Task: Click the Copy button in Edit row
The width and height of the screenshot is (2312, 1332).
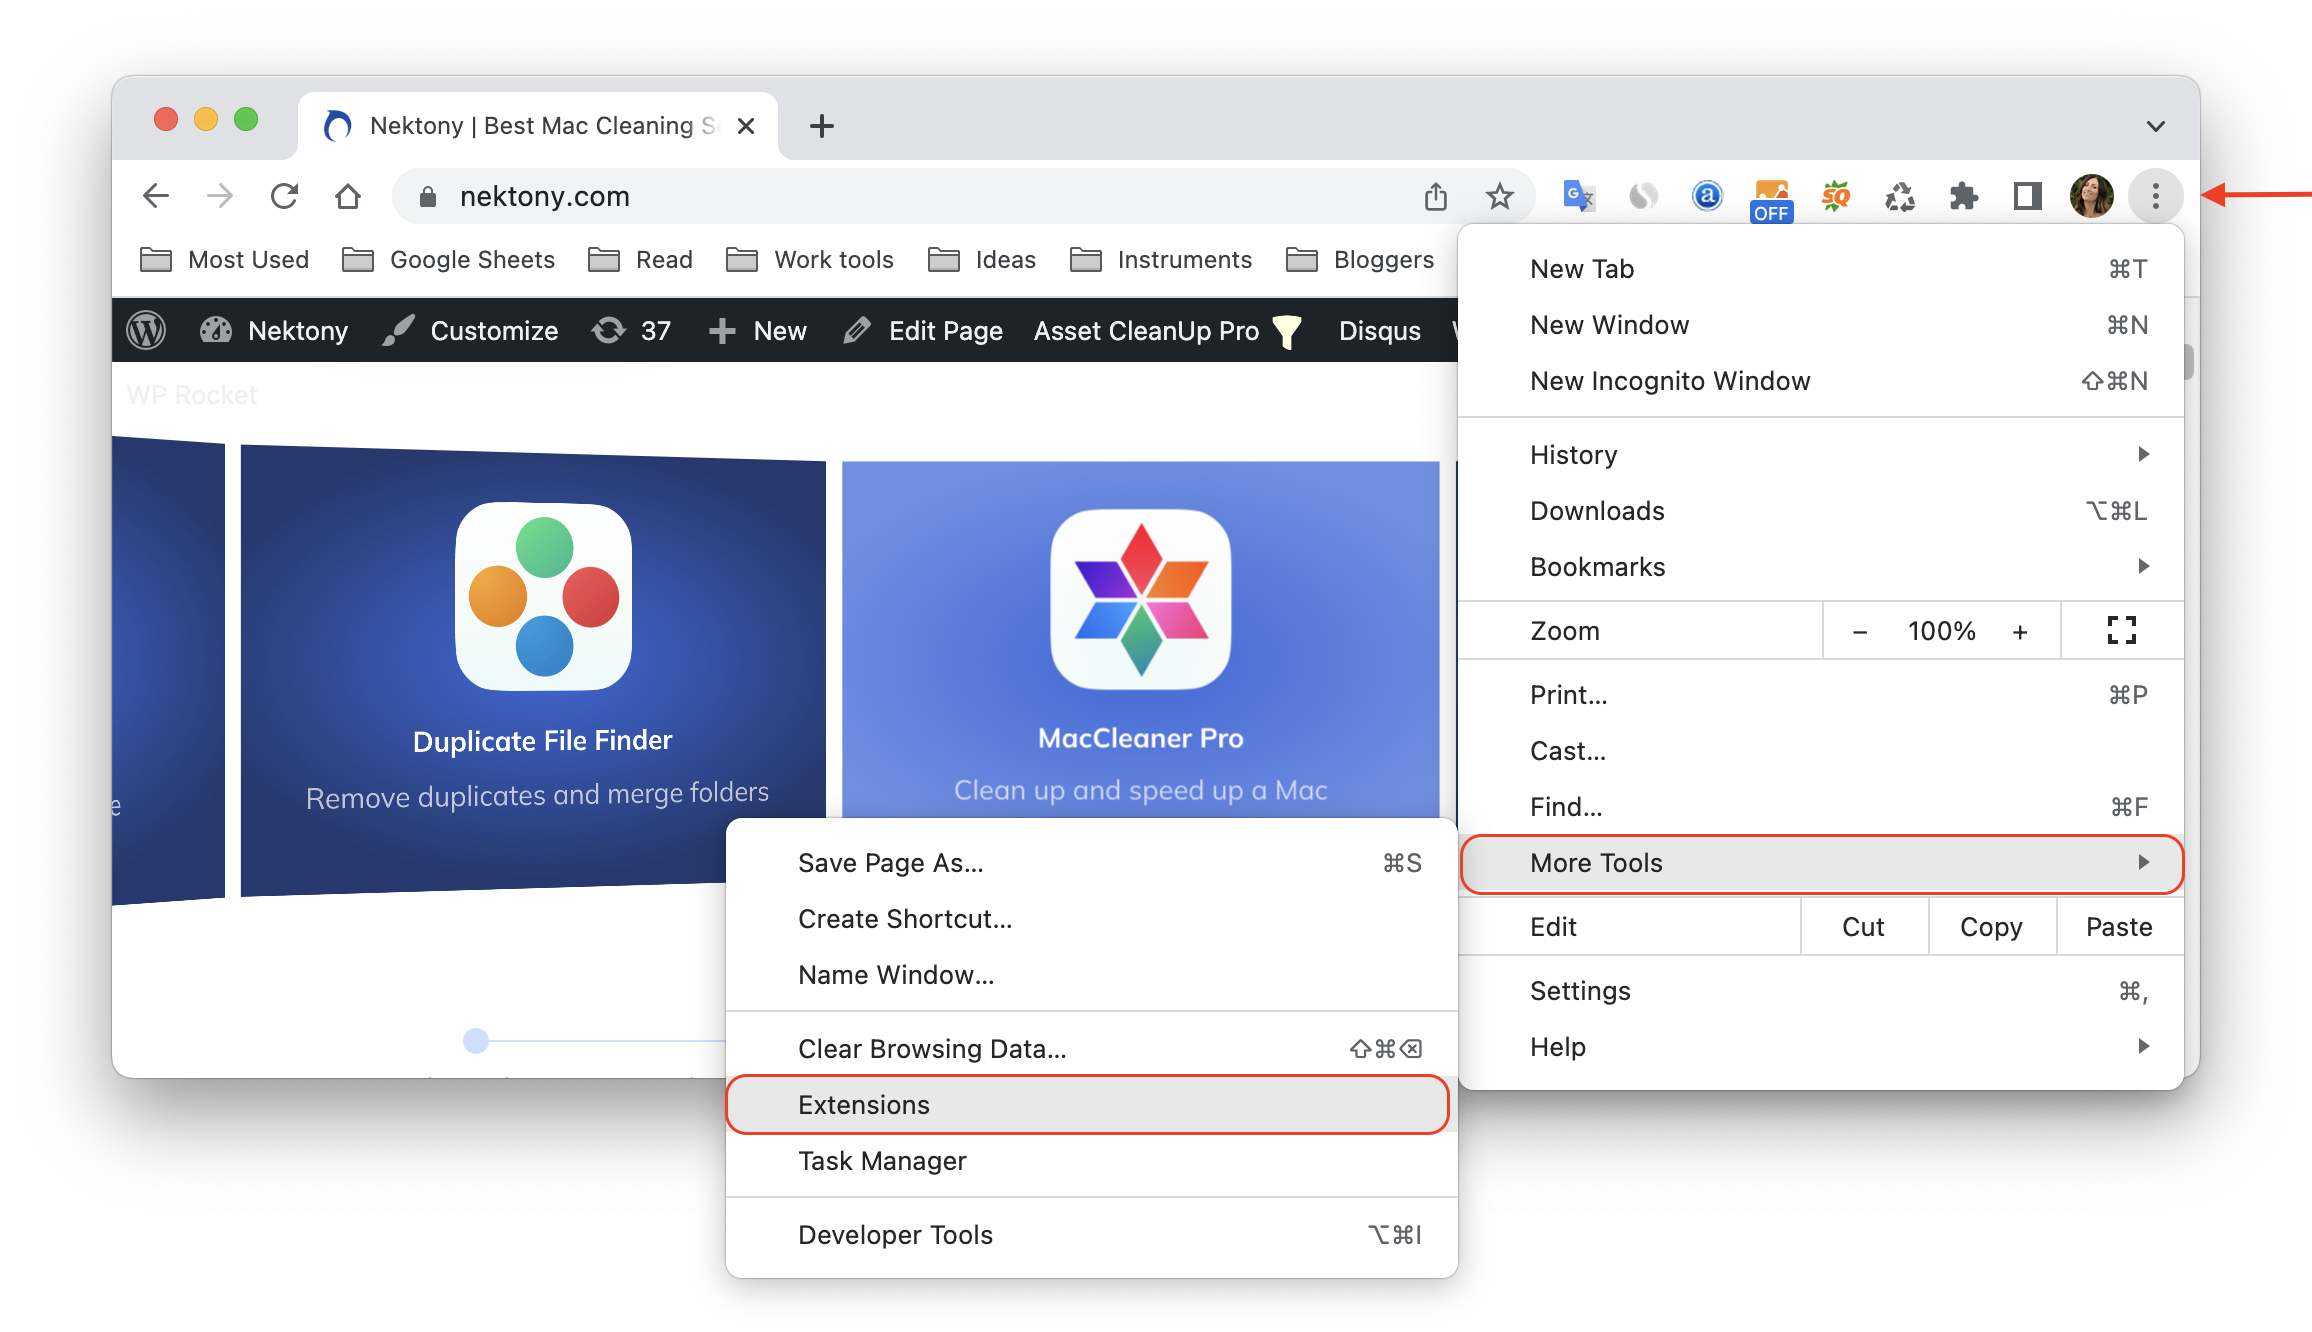Action: pos(1992,927)
